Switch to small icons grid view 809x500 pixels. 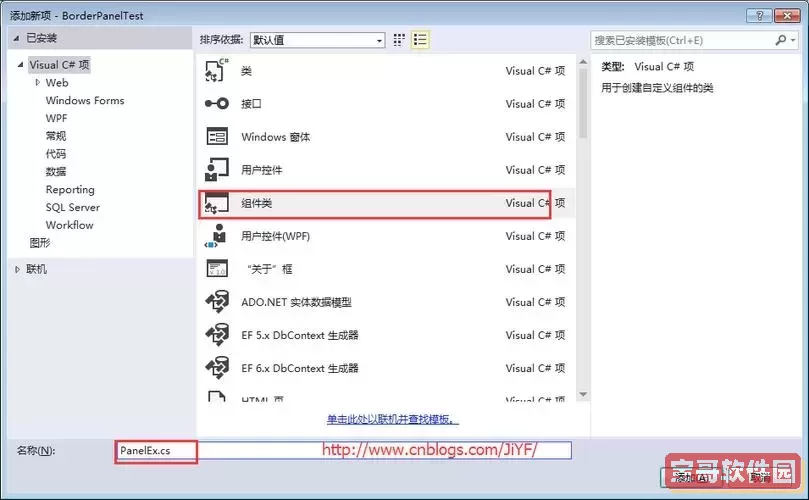click(399, 40)
